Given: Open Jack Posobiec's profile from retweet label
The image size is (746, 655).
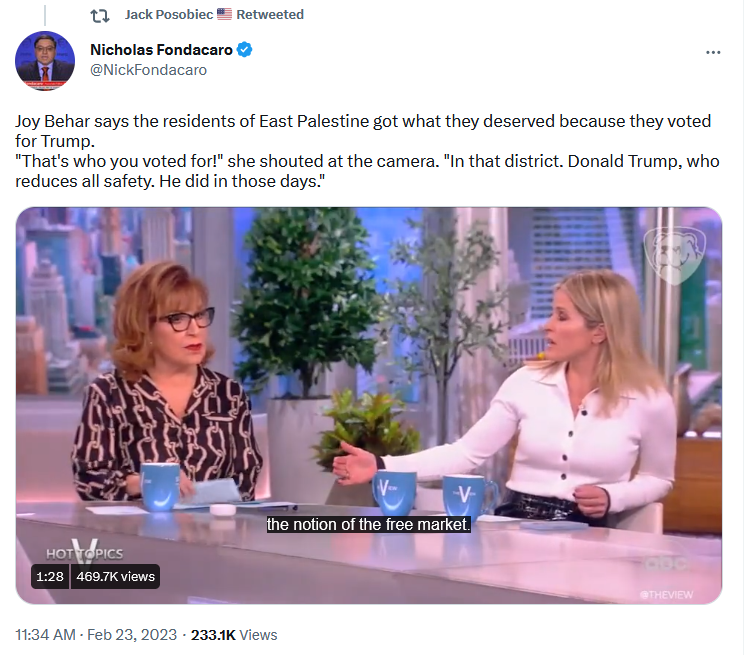Looking at the screenshot, I should tap(169, 15).
